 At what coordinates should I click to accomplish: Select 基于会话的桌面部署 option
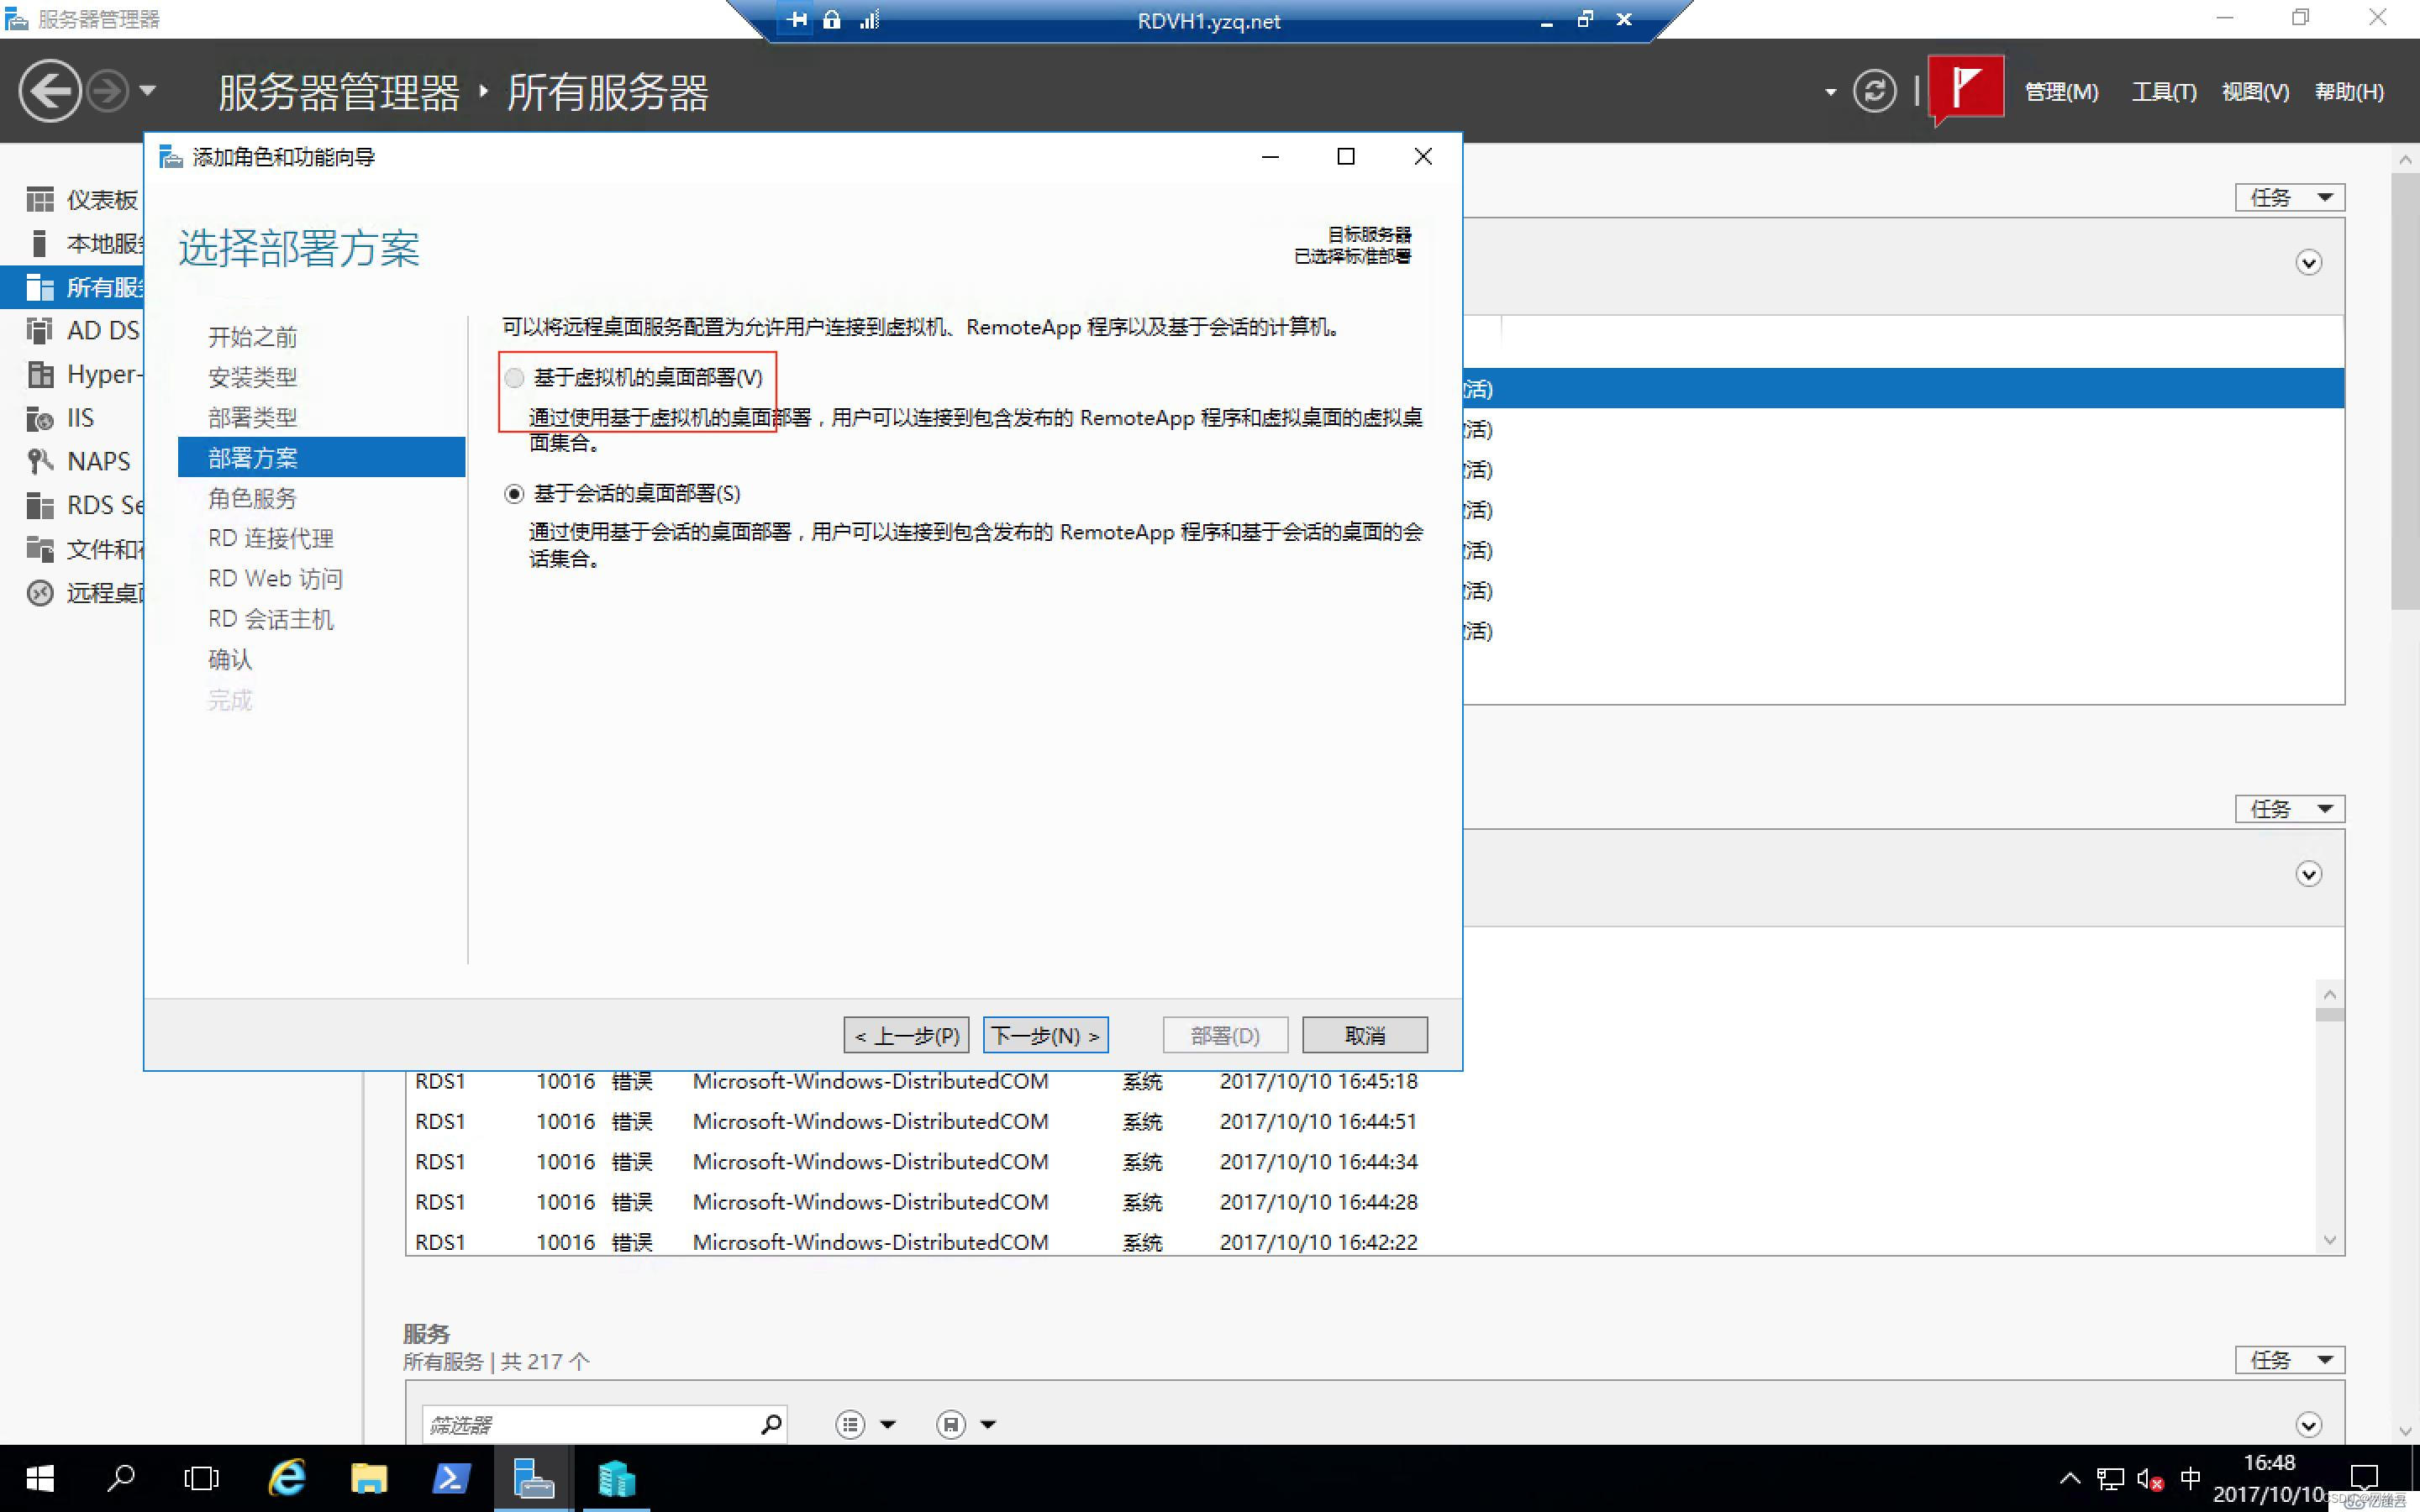tap(514, 493)
